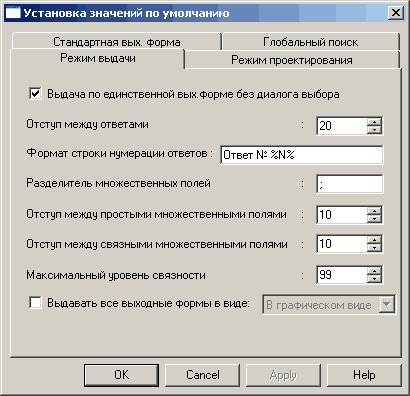Click the window icon in title bar
The width and height of the screenshot is (410, 396).
point(13,13)
